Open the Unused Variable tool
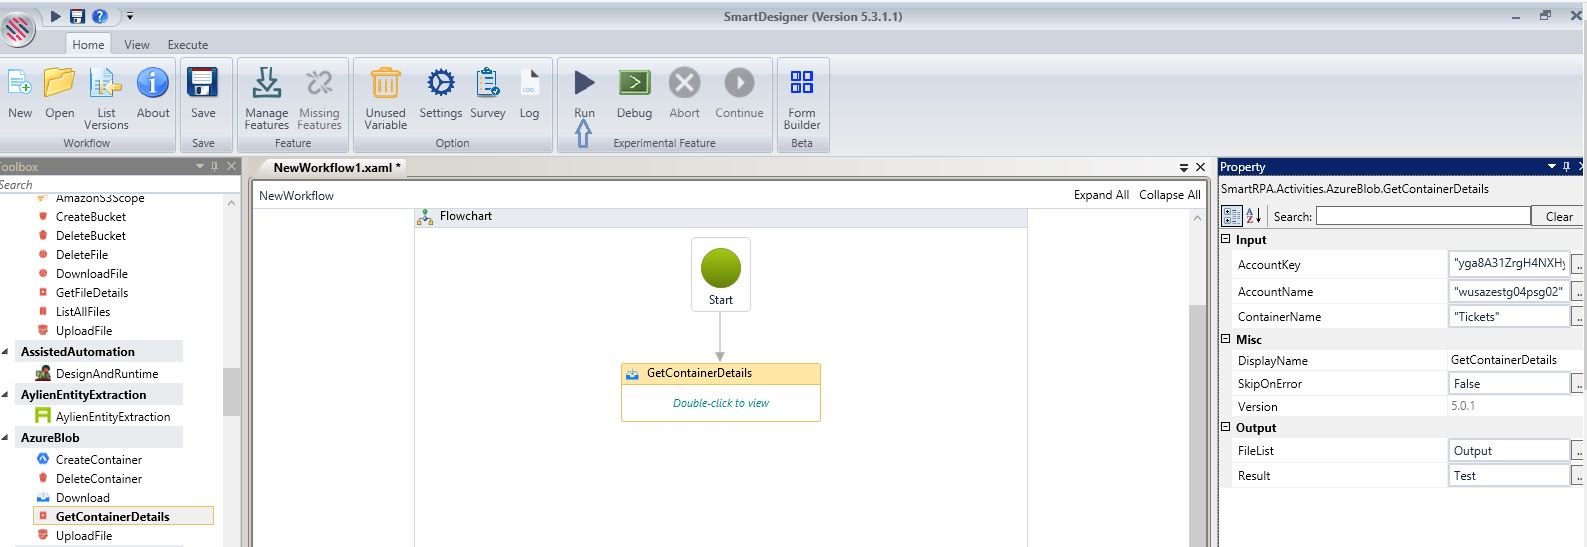The width and height of the screenshot is (1587, 547). [x=385, y=84]
